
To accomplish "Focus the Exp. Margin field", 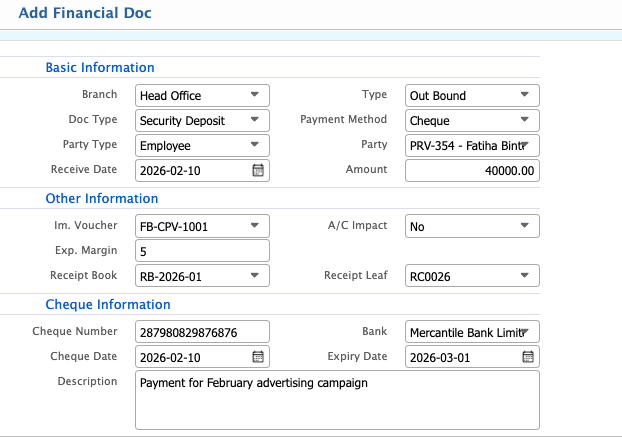I will (202, 251).
